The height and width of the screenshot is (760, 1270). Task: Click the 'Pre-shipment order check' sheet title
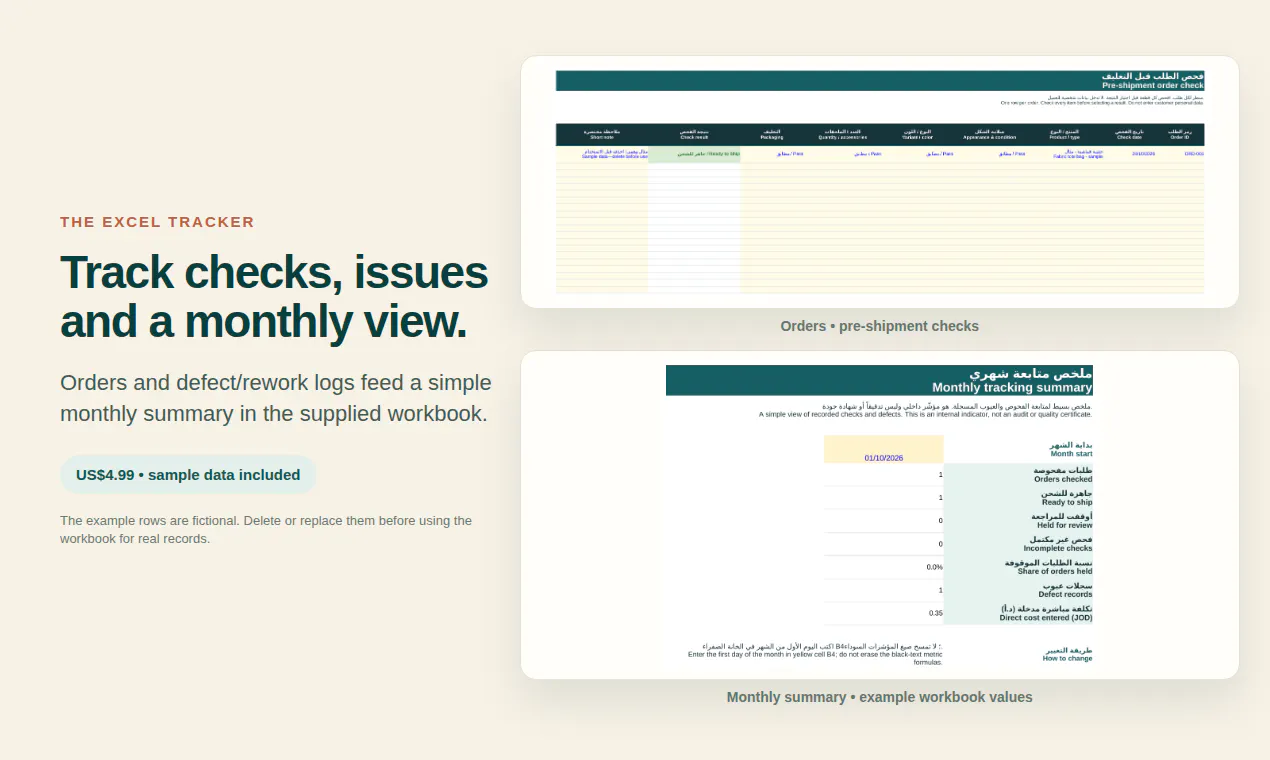coord(1152,86)
